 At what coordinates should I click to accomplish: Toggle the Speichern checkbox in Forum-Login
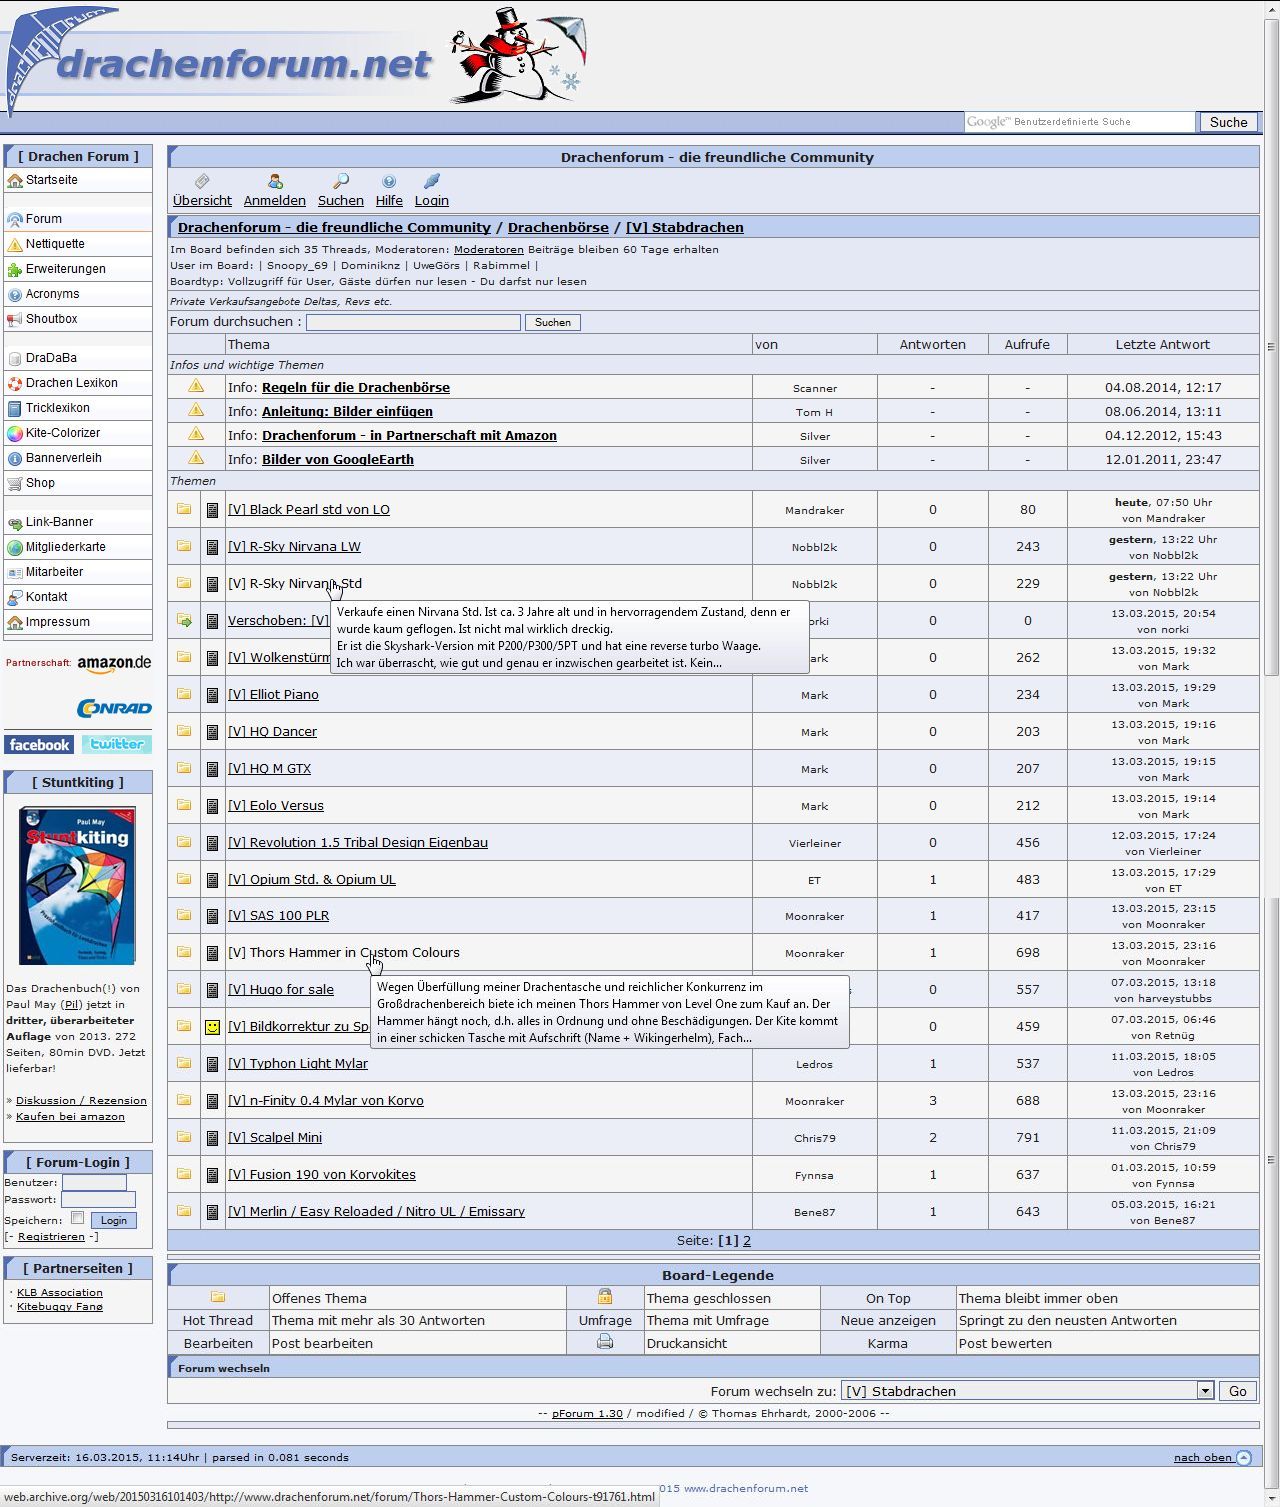pyautogui.click(x=78, y=1218)
